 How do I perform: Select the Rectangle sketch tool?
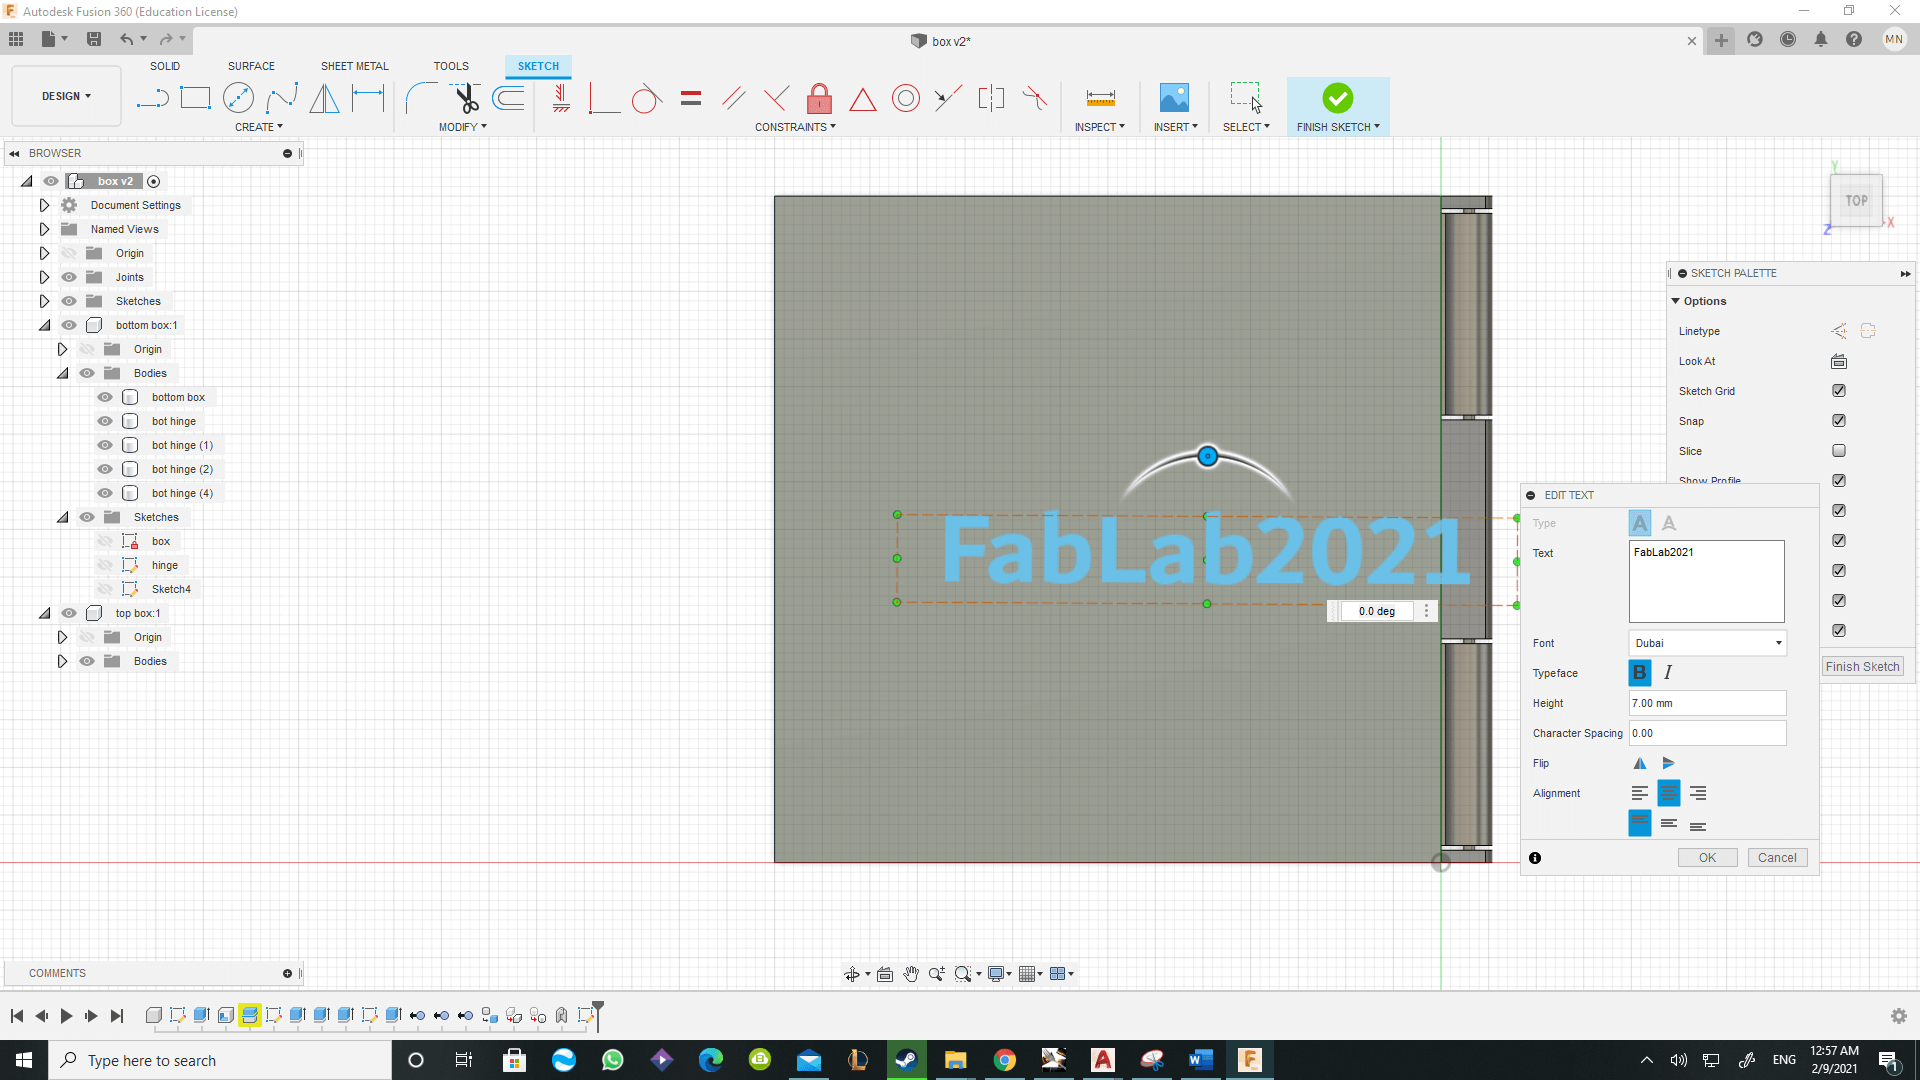coord(195,98)
